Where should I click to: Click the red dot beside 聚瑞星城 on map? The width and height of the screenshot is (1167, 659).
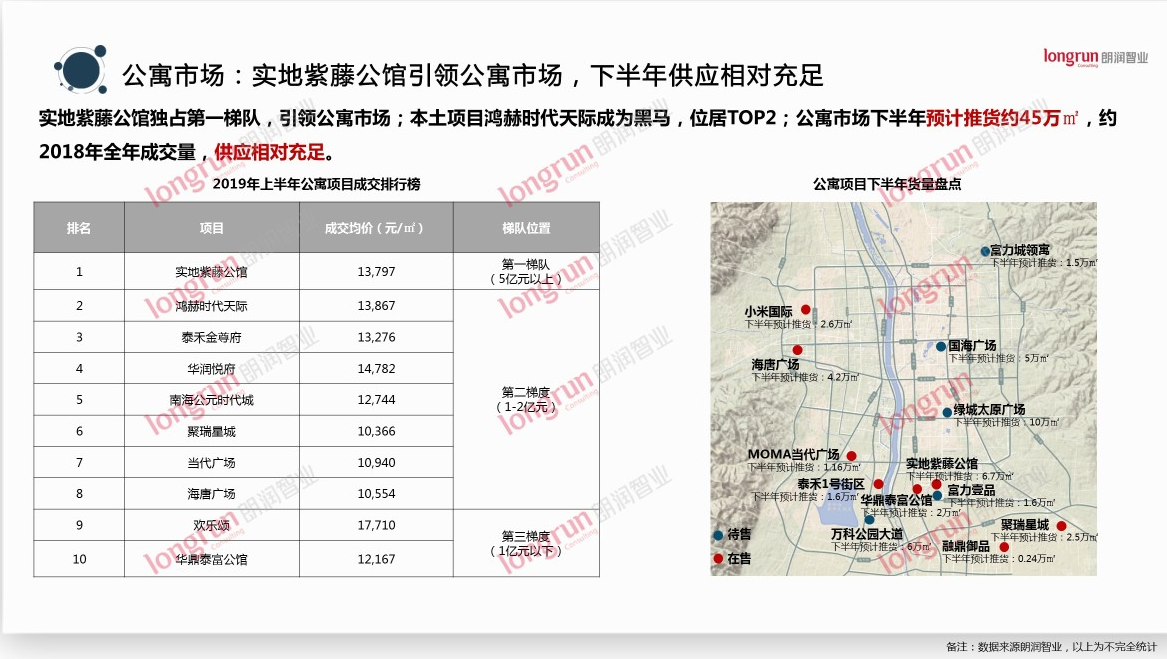(1061, 526)
